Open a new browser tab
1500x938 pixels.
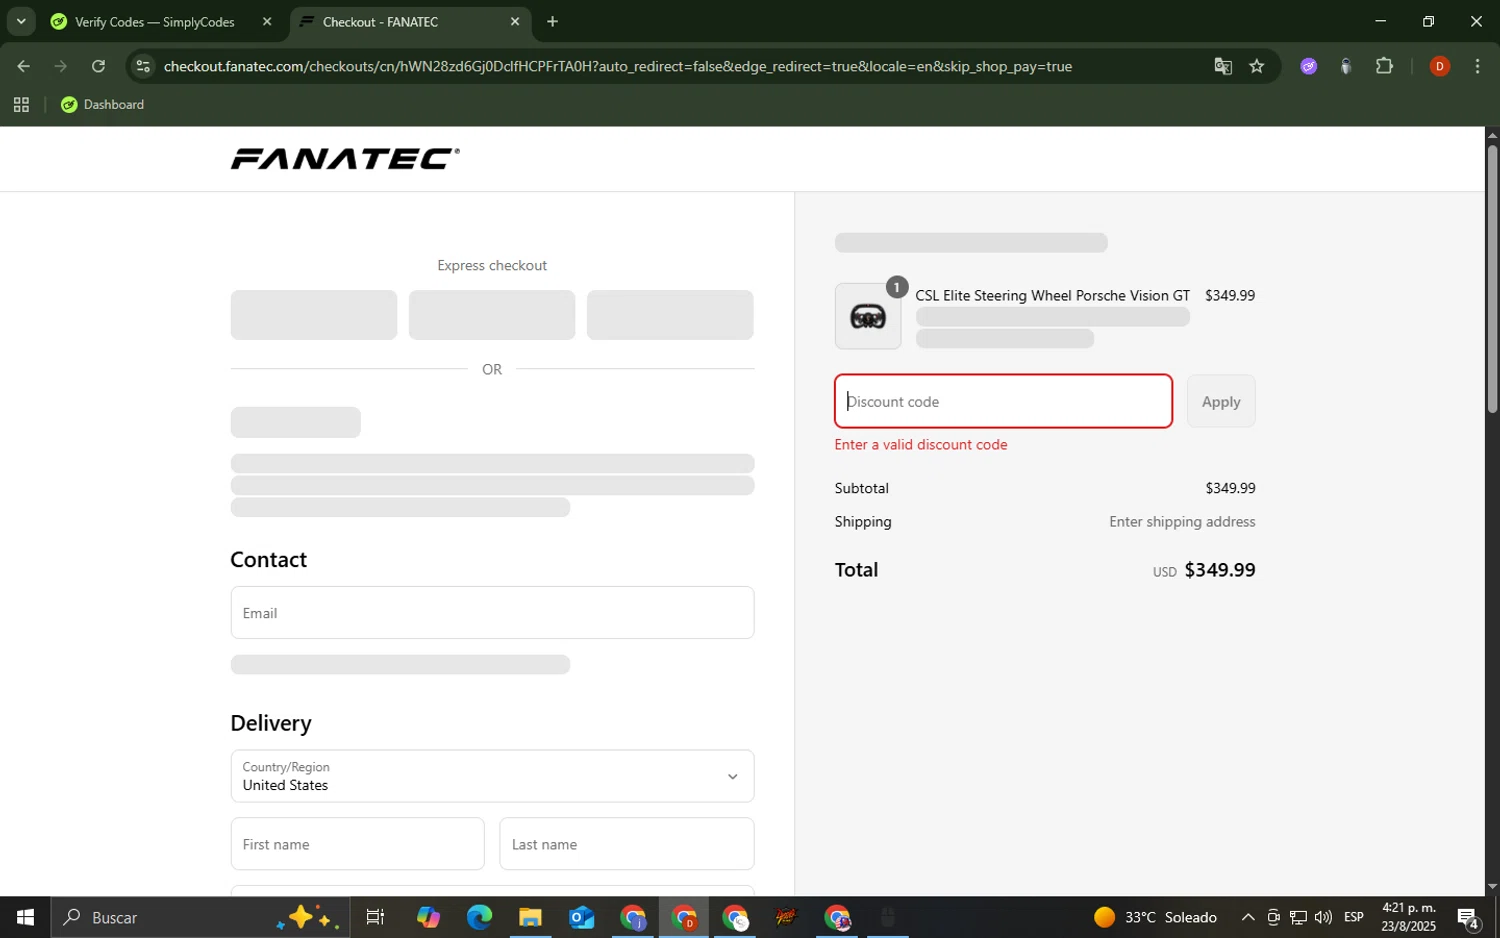click(x=552, y=21)
